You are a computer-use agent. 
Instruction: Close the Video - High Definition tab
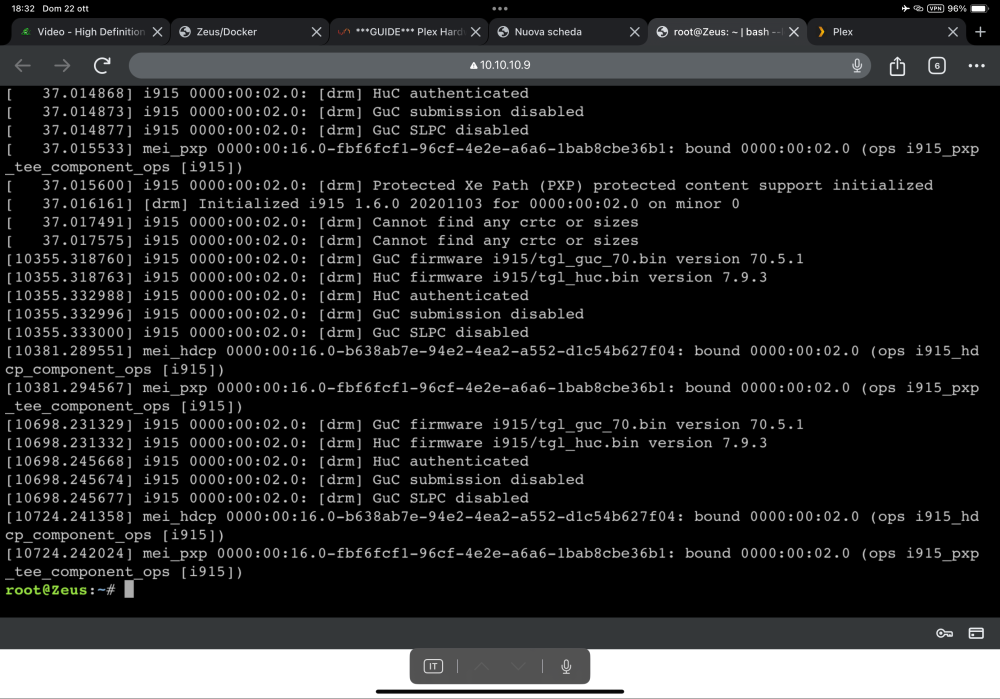point(158,32)
